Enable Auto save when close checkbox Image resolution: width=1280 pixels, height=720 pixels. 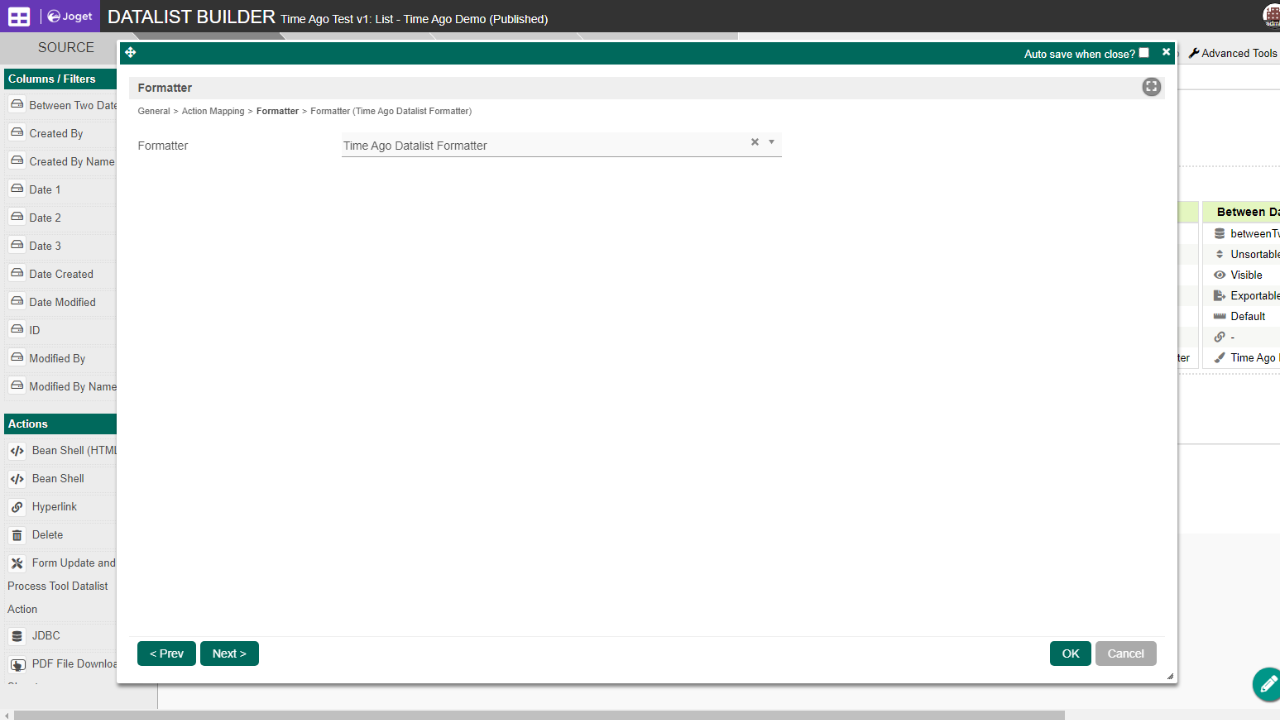(x=1144, y=53)
